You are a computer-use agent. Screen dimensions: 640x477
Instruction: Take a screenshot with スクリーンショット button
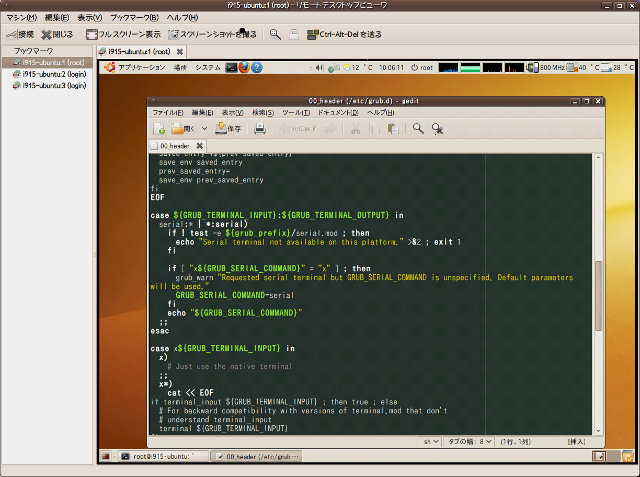[x=213, y=34]
